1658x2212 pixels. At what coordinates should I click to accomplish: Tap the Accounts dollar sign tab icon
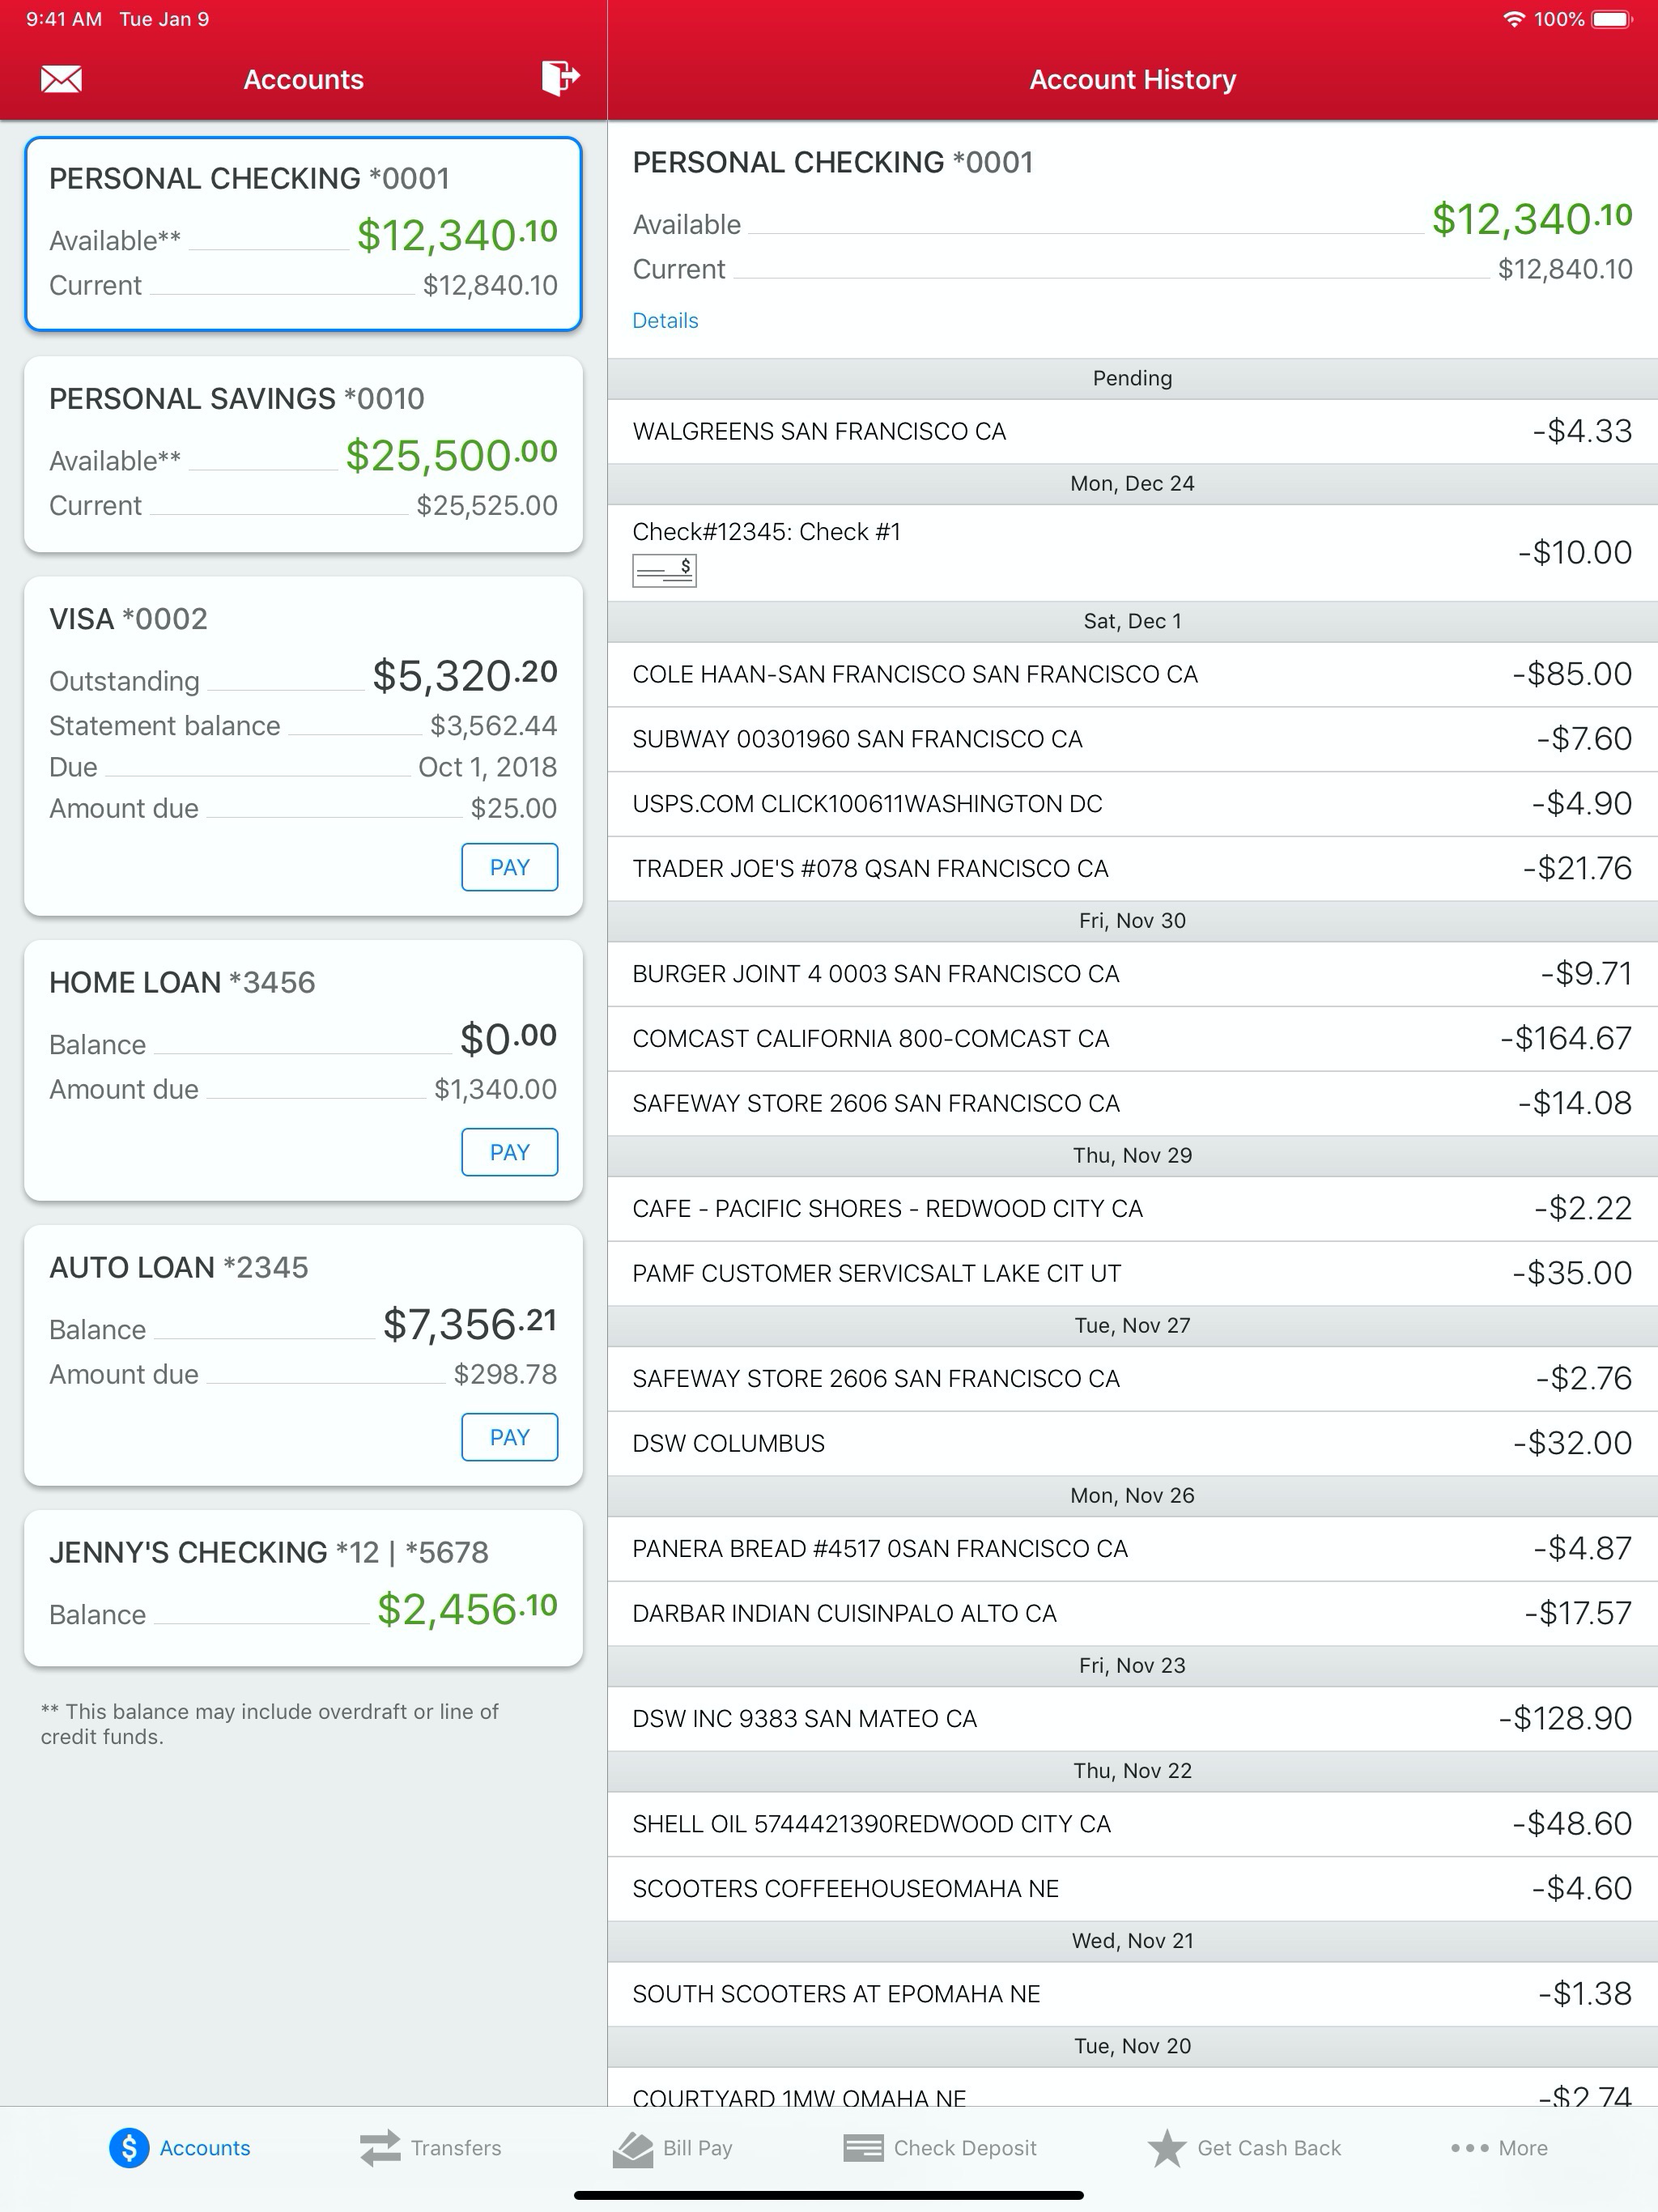[129, 2147]
